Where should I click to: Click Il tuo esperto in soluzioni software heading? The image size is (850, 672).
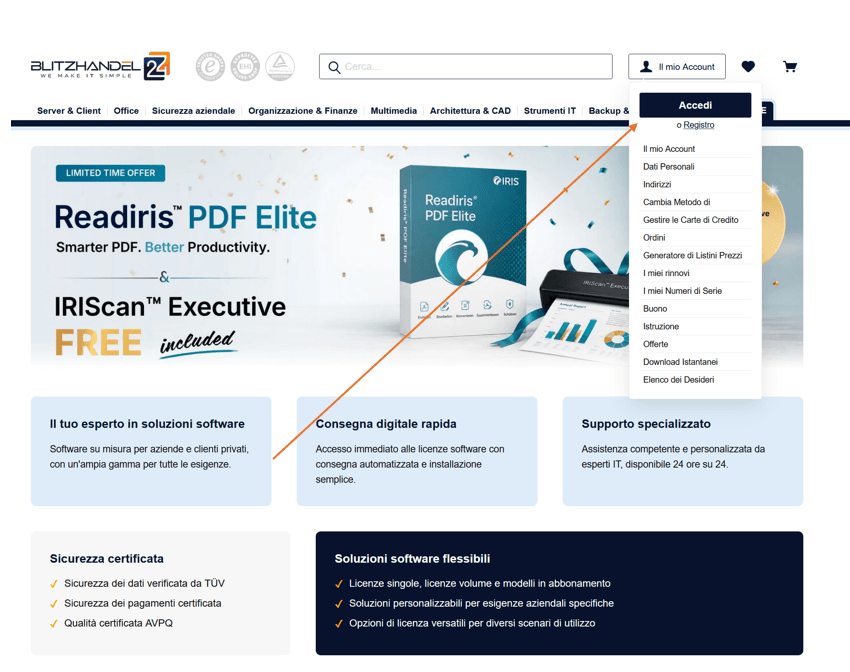(x=147, y=424)
